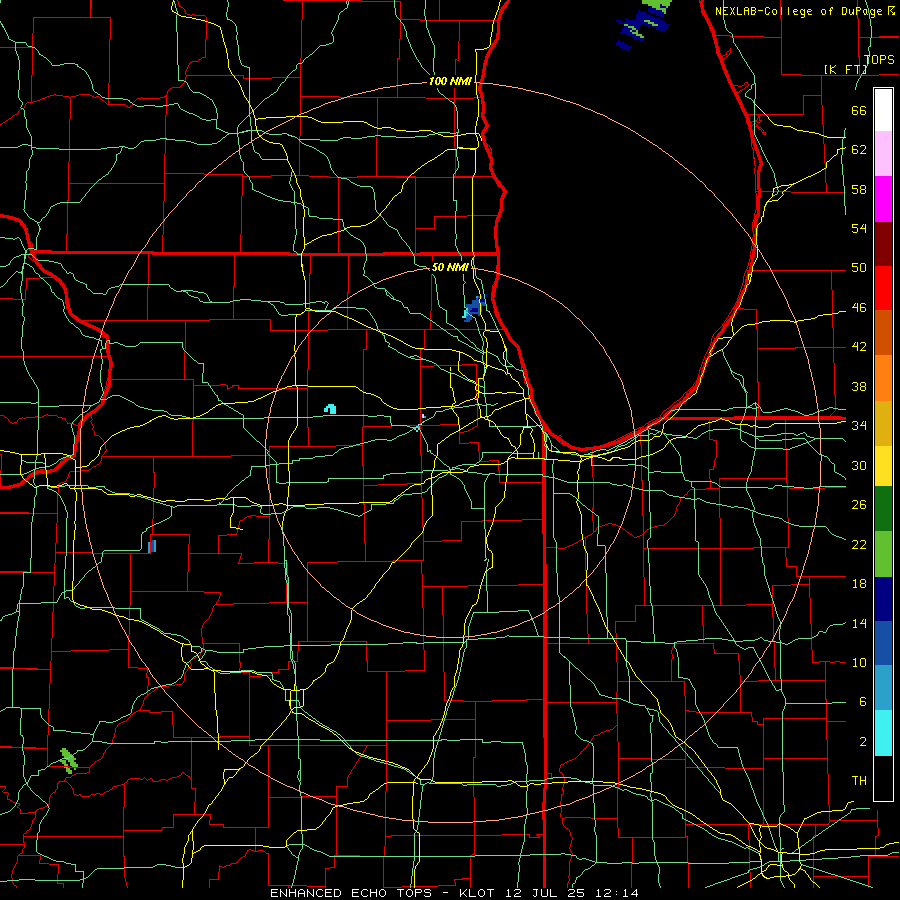The height and width of the screenshot is (900, 900).
Task: Pick the gold legend swatch near 34
Action: pos(883,424)
